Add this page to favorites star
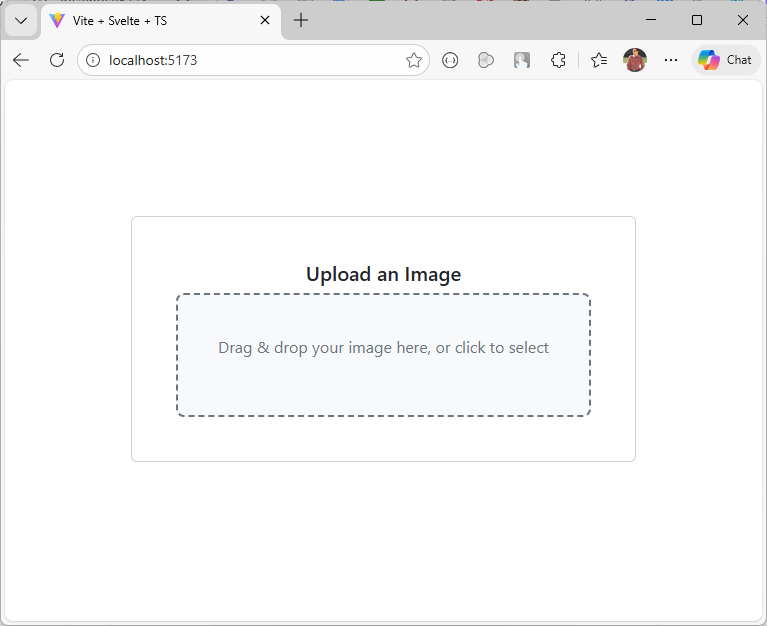767x626 pixels. 414,60
